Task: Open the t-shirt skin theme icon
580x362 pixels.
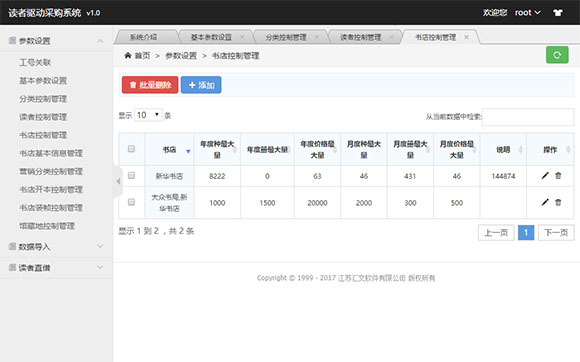Action: (x=558, y=13)
